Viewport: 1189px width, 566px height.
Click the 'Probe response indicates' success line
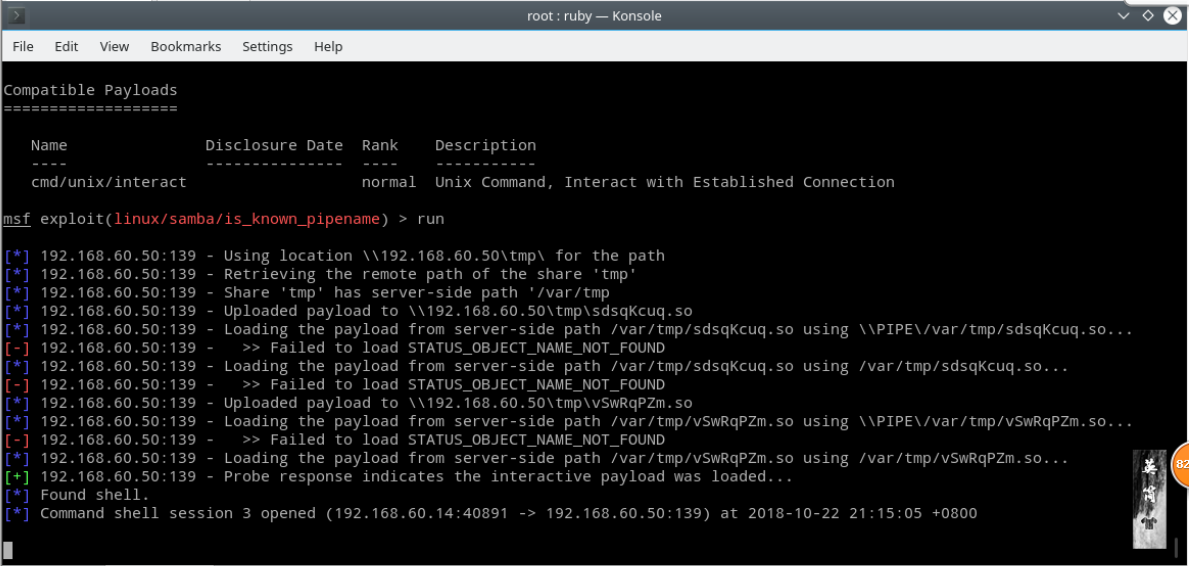click(398, 476)
